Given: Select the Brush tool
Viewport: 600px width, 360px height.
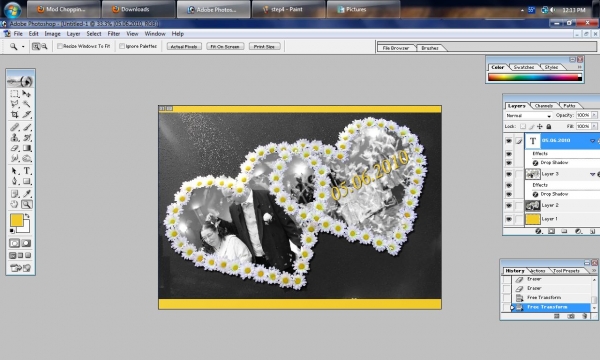Looking at the screenshot, I should tap(26, 127).
